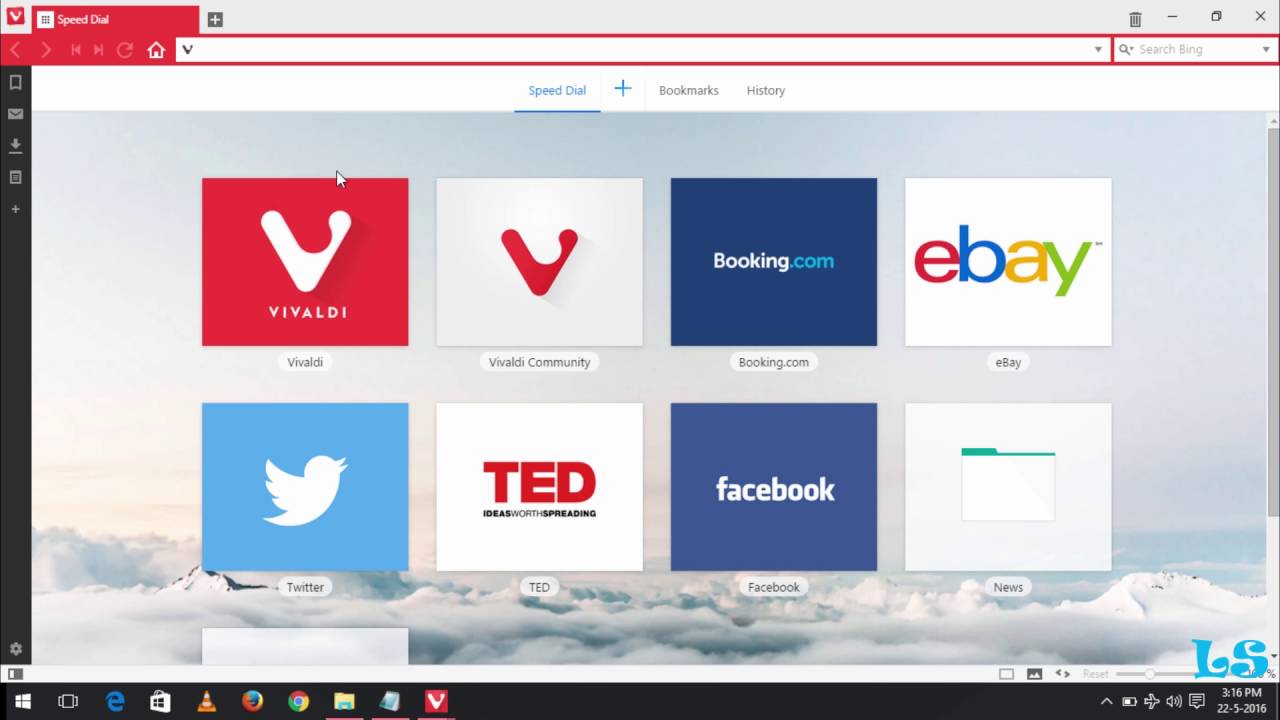Open the Action Center notifications
This screenshot has height=720, width=1280.
(1196, 701)
